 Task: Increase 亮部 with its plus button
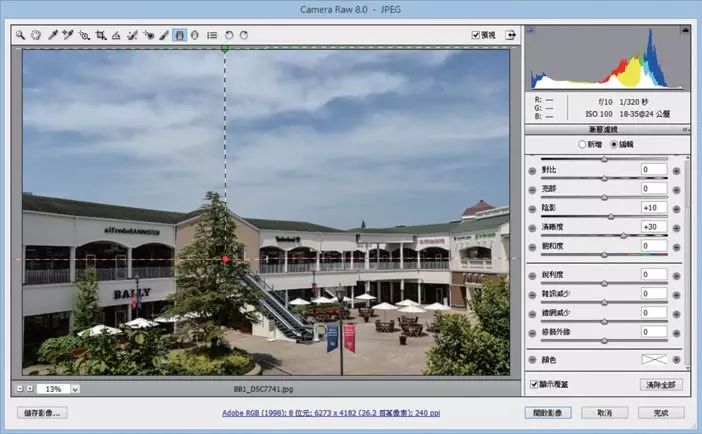pyautogui.click(x=676, y=190)
